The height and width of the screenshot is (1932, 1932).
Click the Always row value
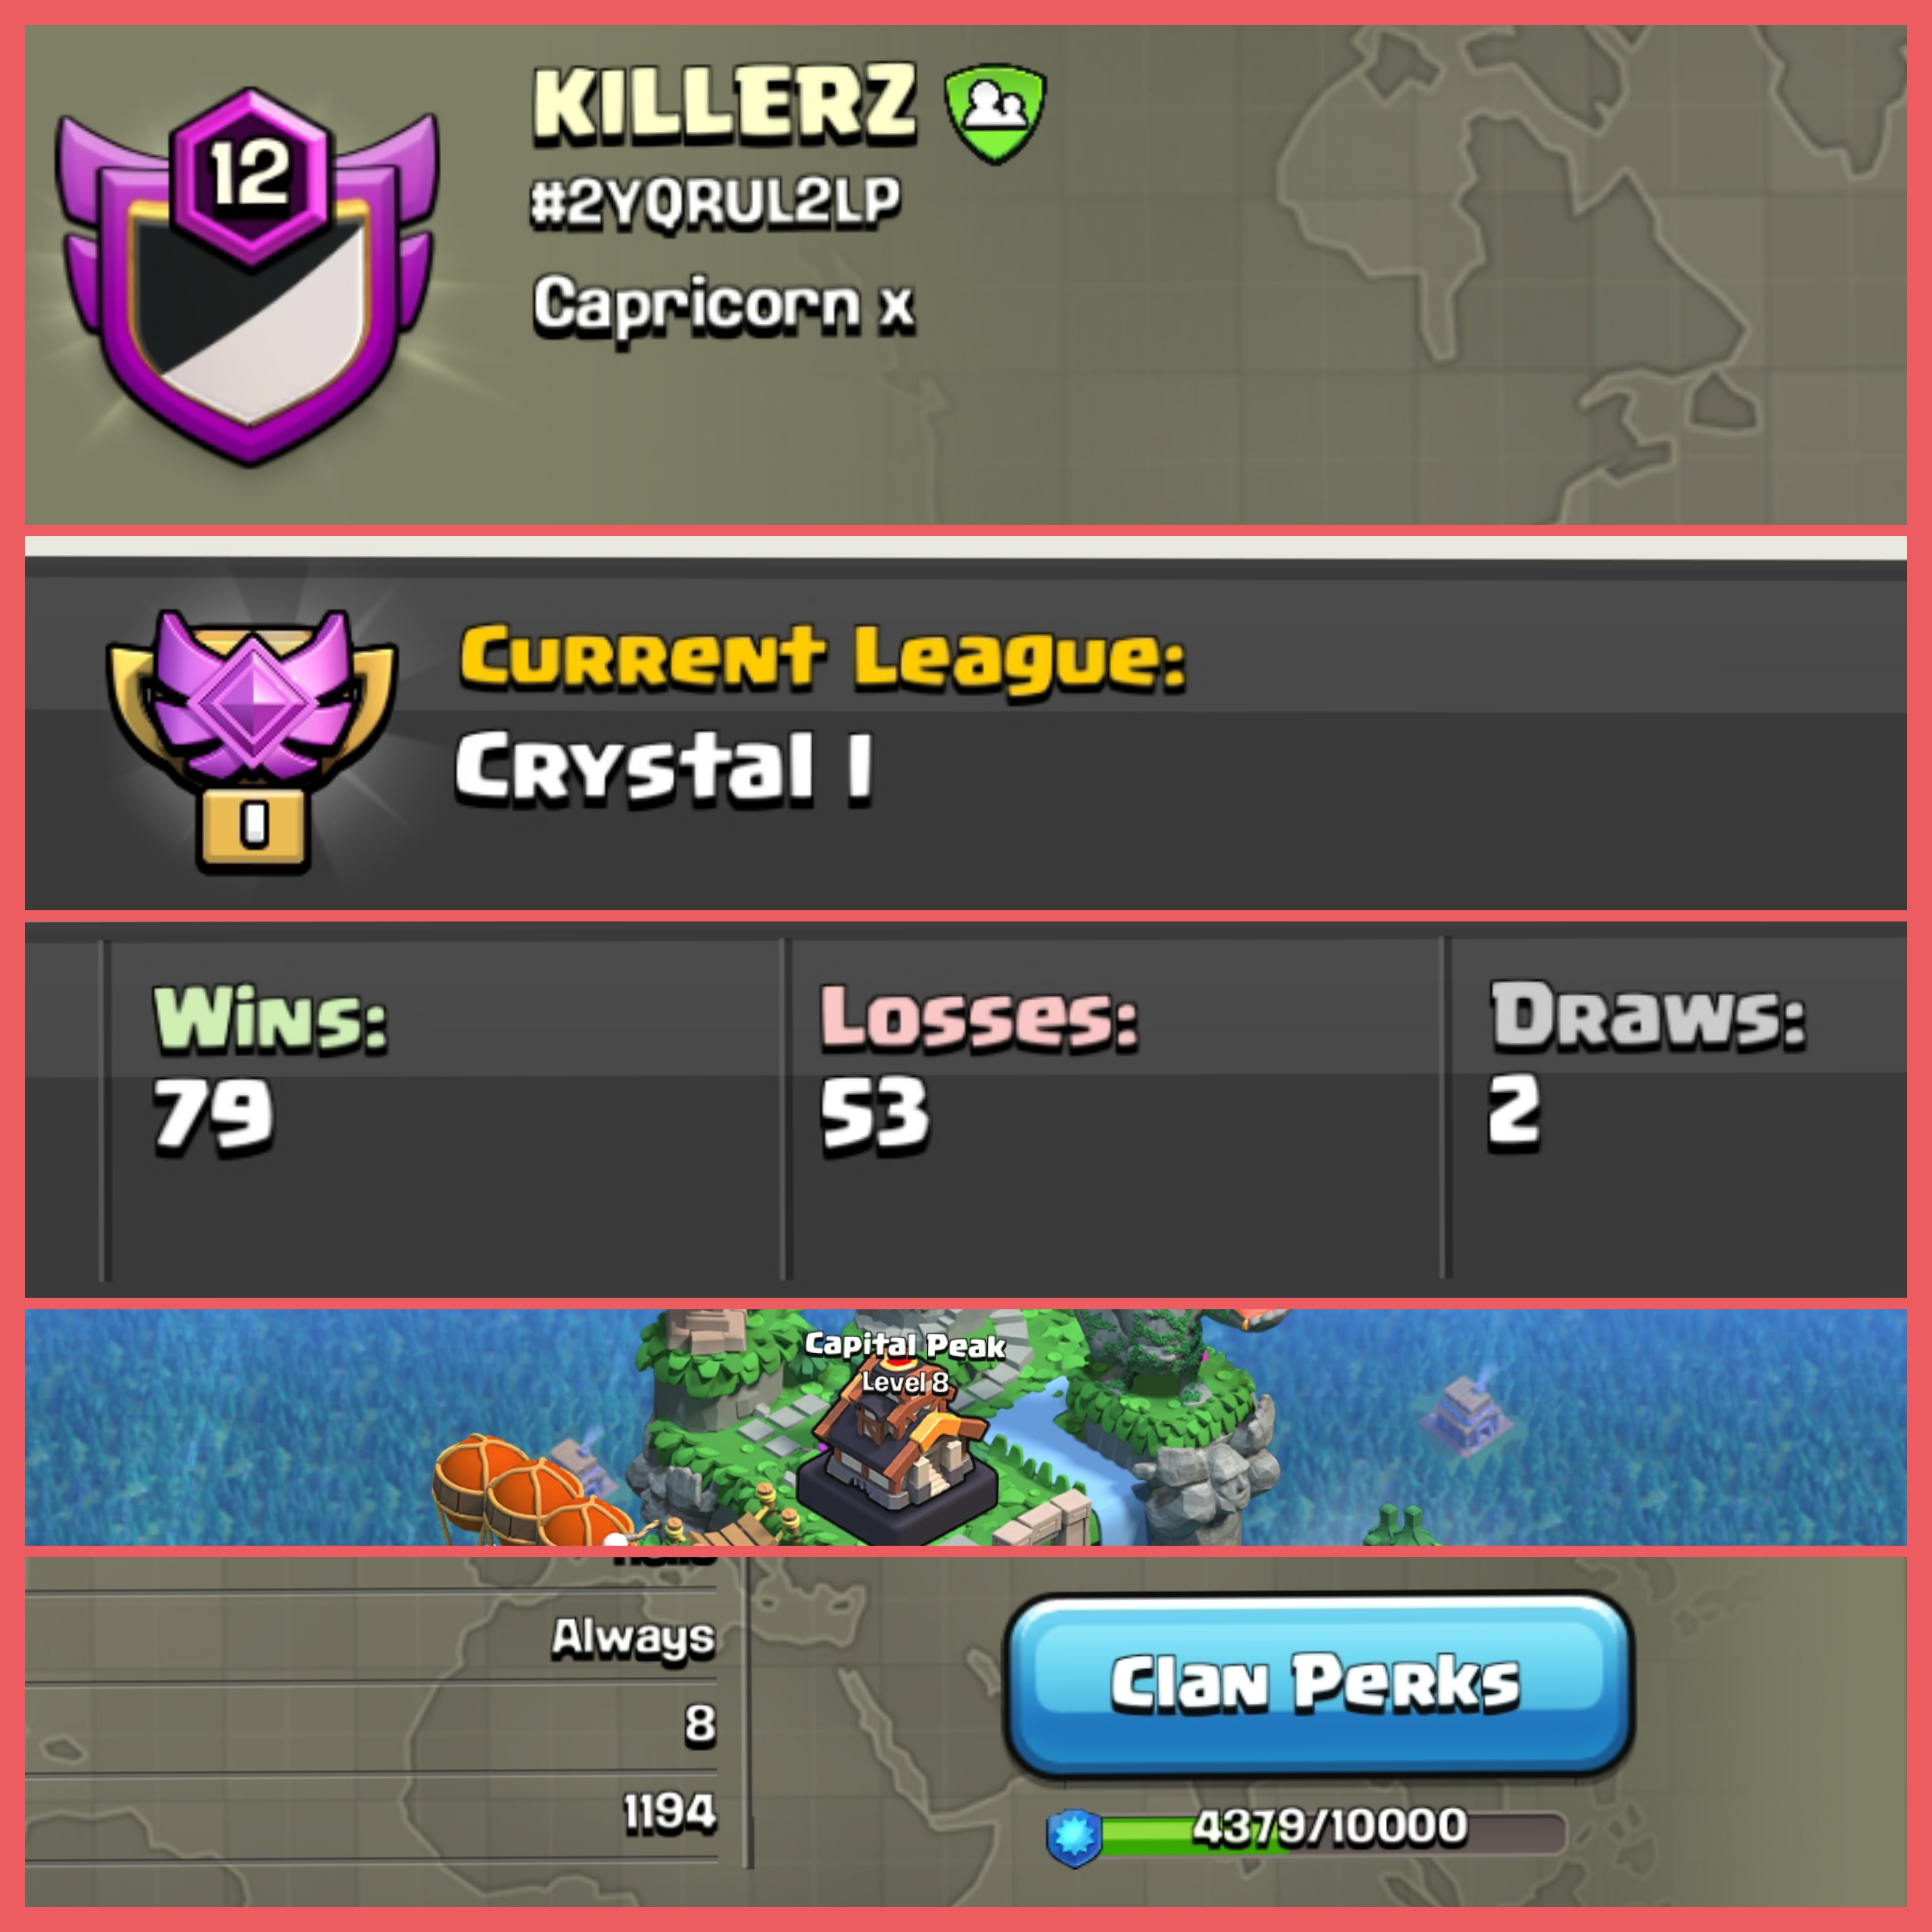634,1637
